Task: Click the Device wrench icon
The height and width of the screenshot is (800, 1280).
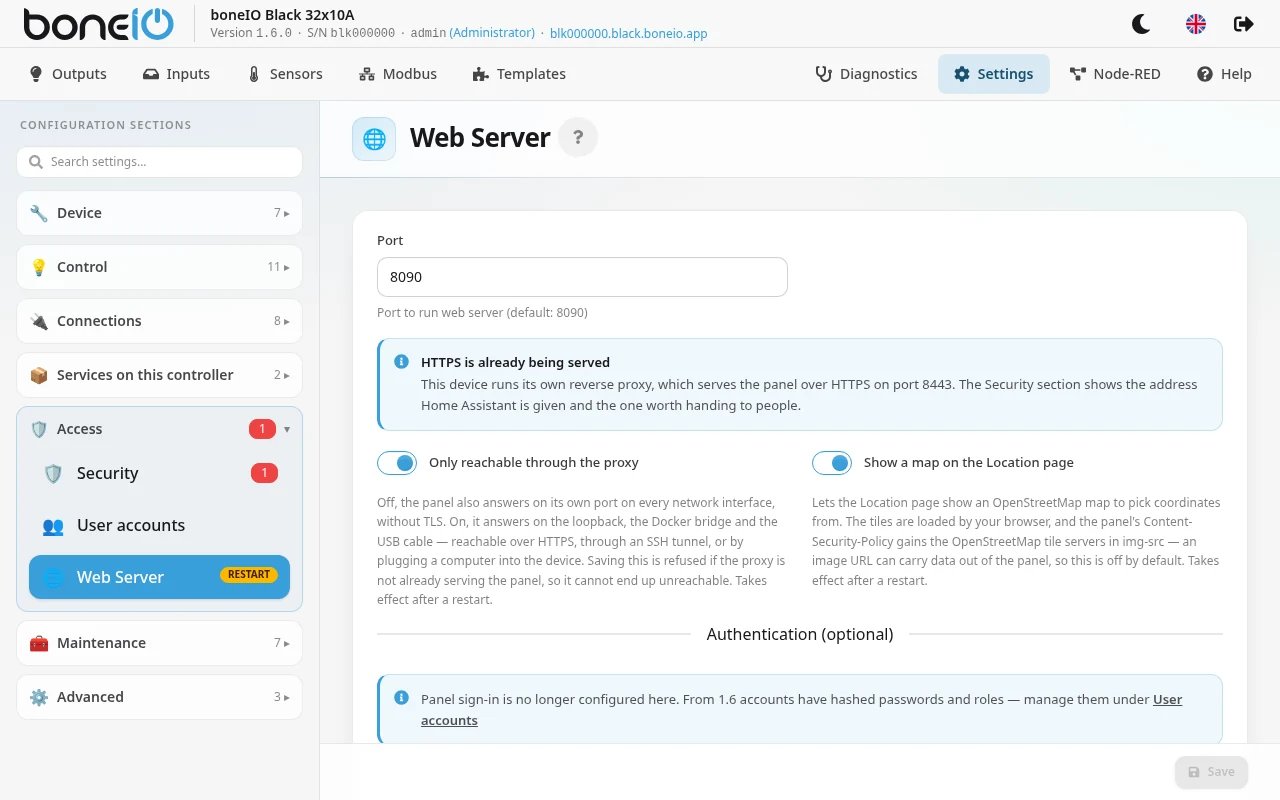Action: [39, 213]
